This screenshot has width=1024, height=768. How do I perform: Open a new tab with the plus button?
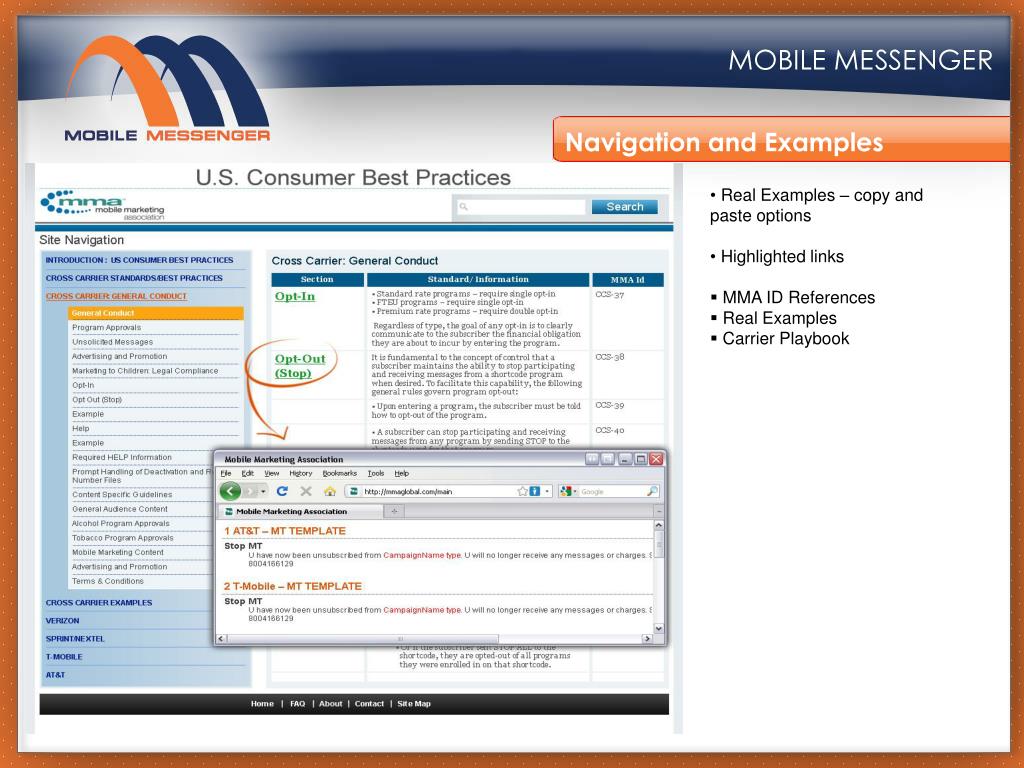click(x=394, y=511)
